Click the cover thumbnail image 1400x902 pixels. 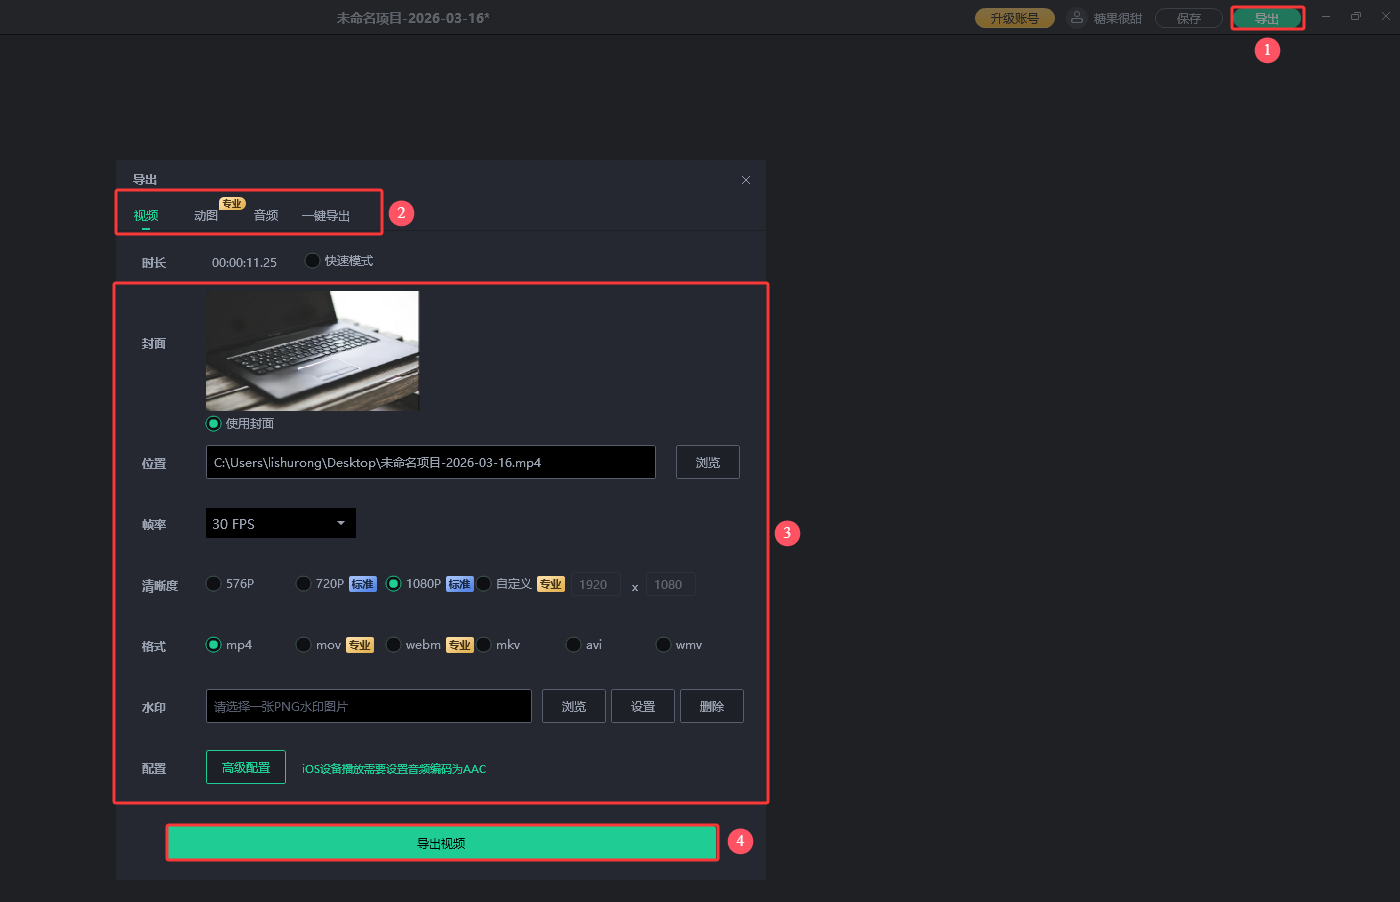pyautogui.click(x=312, y=351)
